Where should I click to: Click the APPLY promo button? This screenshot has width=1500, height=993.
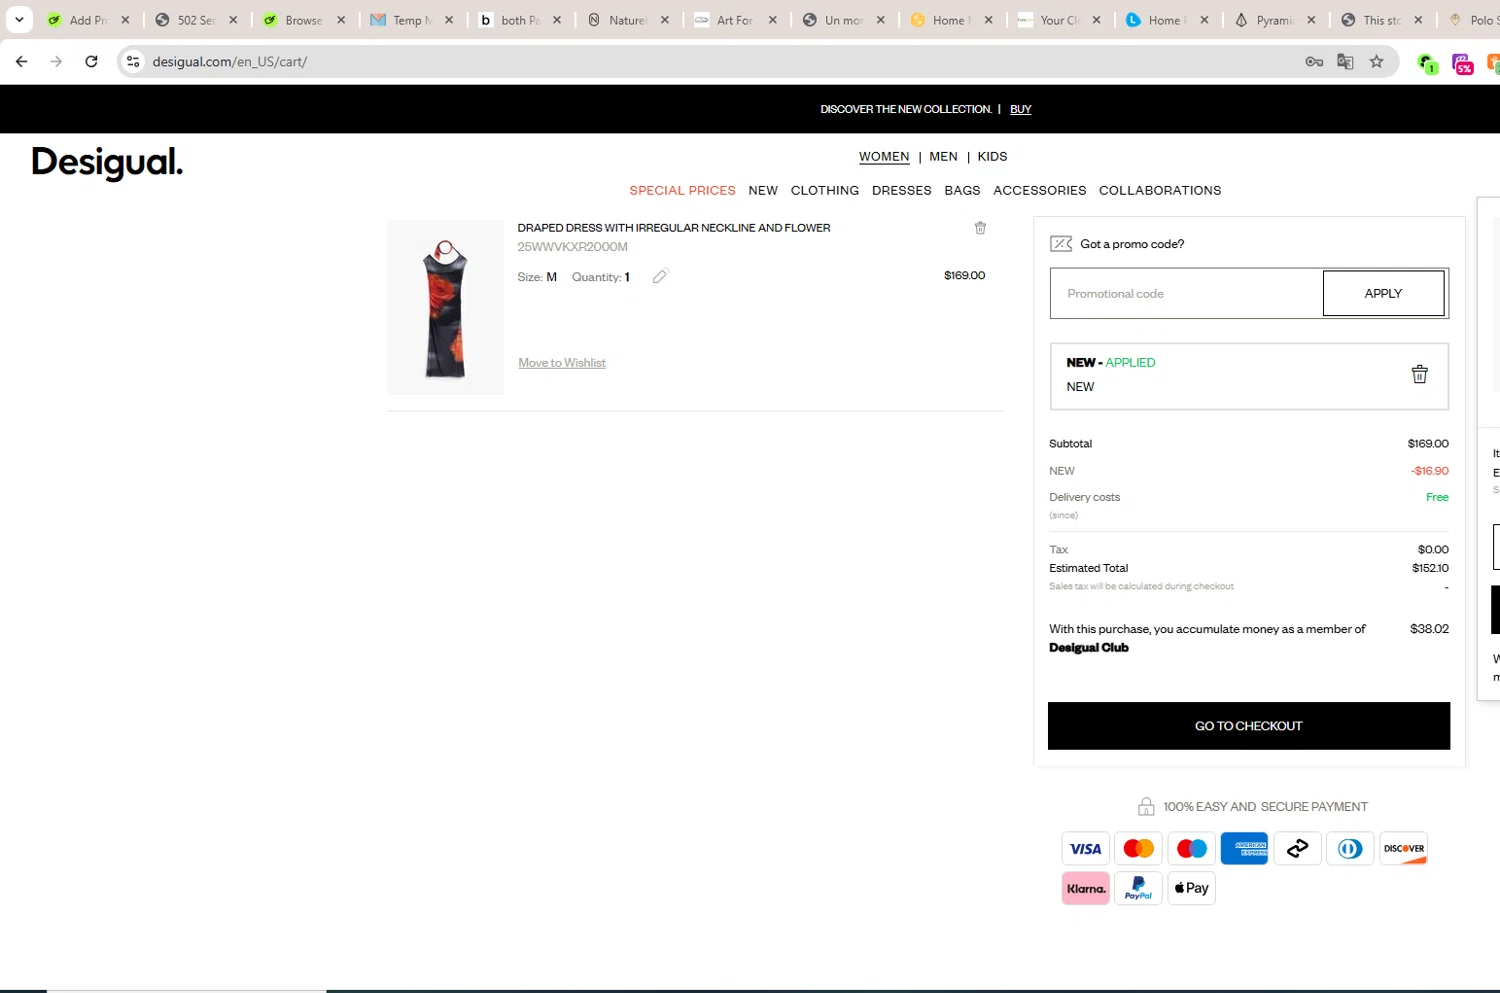point(1383,293)
